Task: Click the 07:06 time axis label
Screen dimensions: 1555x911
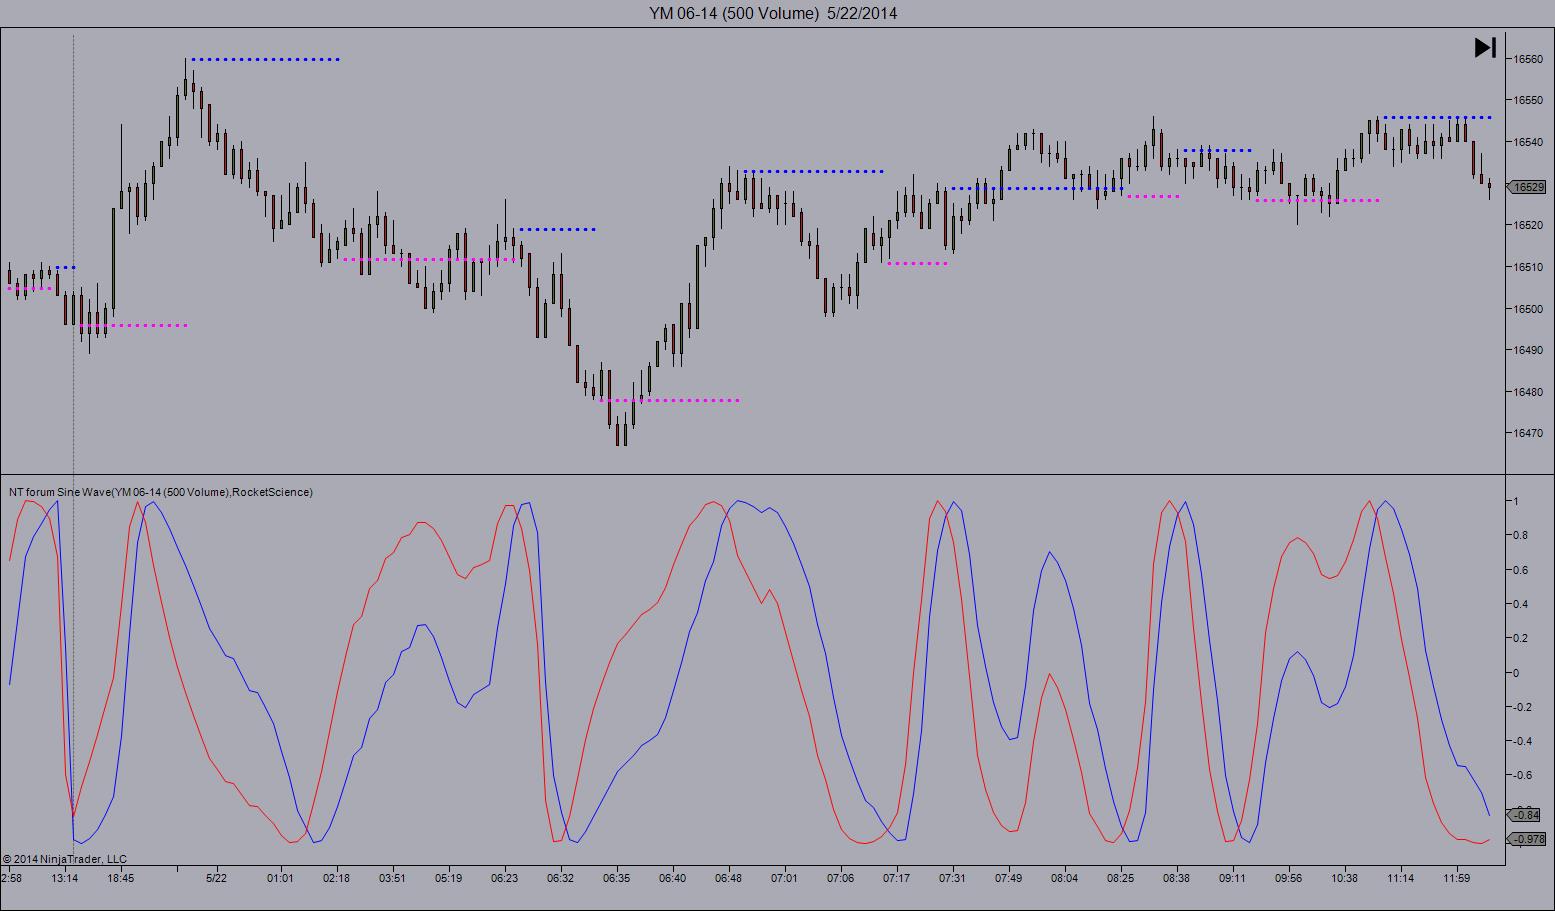Action: point(840,879)
